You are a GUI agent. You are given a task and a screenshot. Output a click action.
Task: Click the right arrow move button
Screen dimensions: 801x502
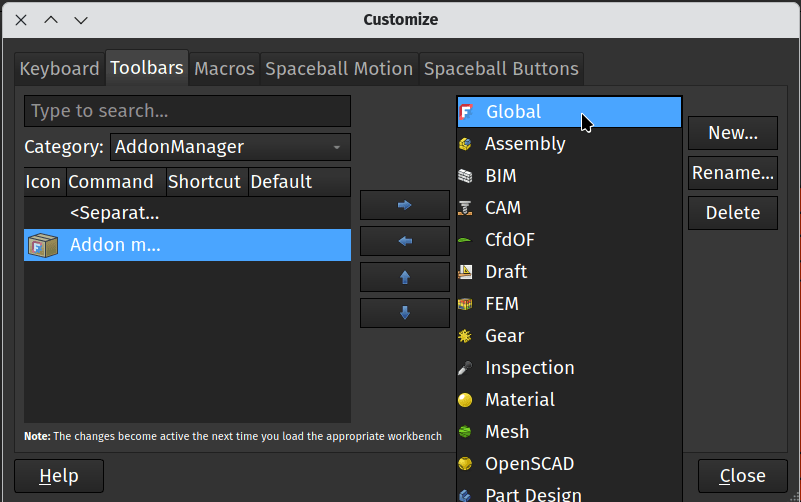404,205
